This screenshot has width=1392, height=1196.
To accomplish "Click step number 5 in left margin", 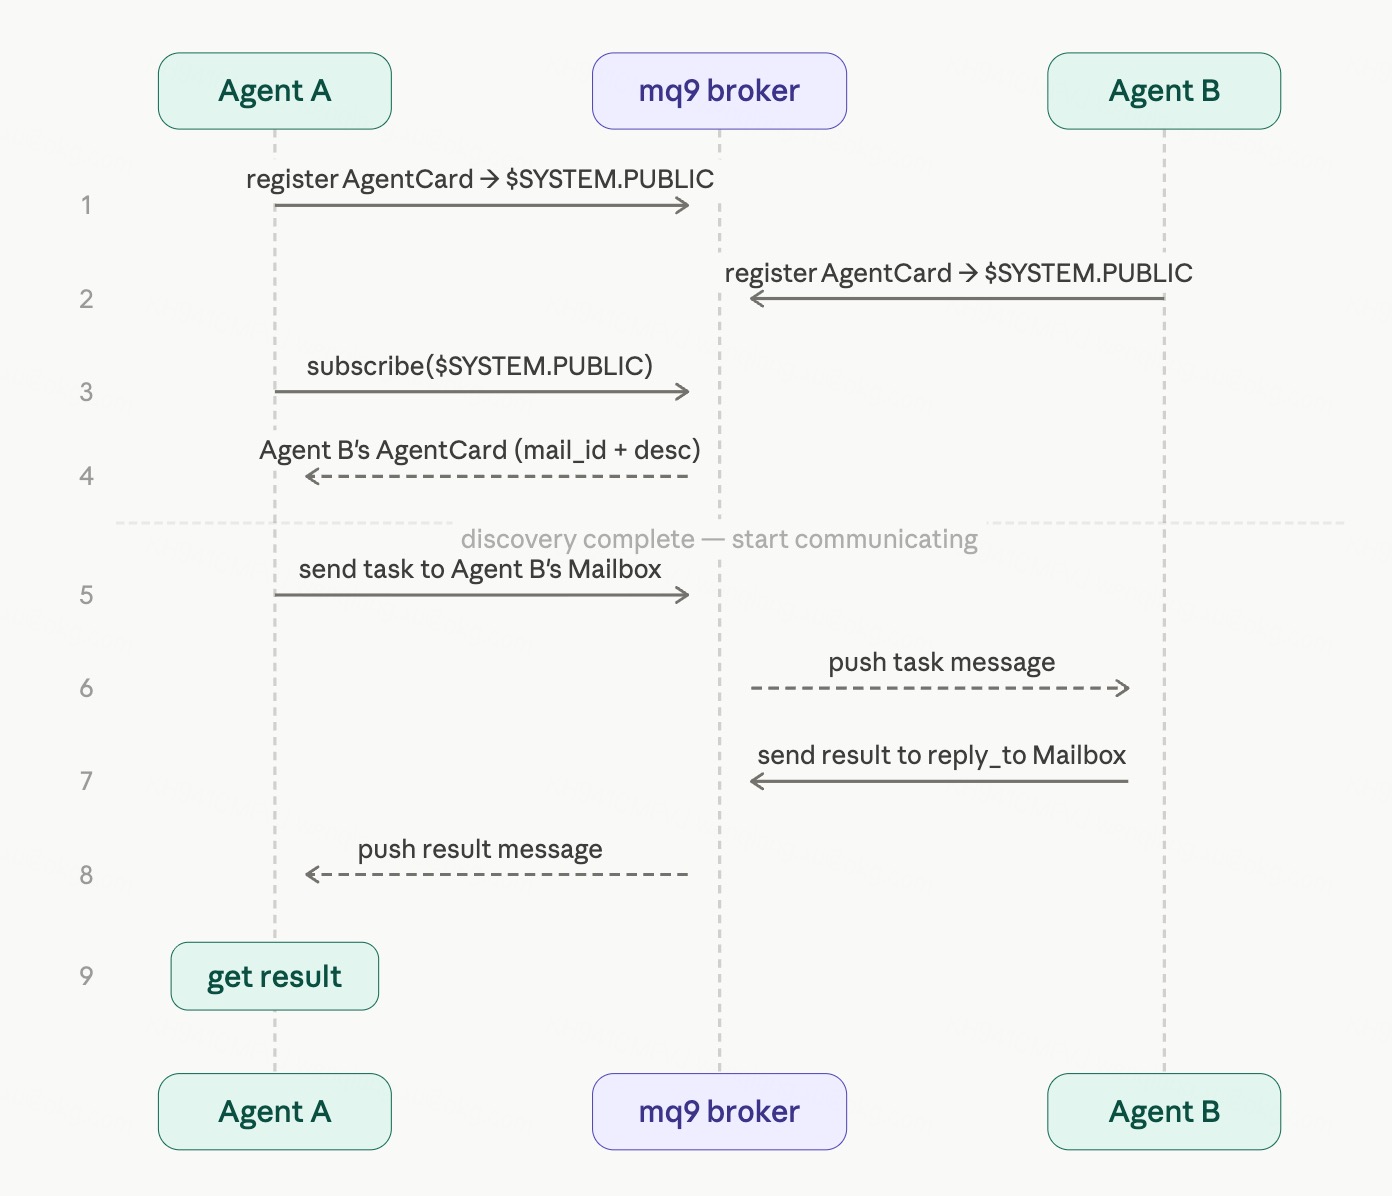I will [x=87, y=595].
